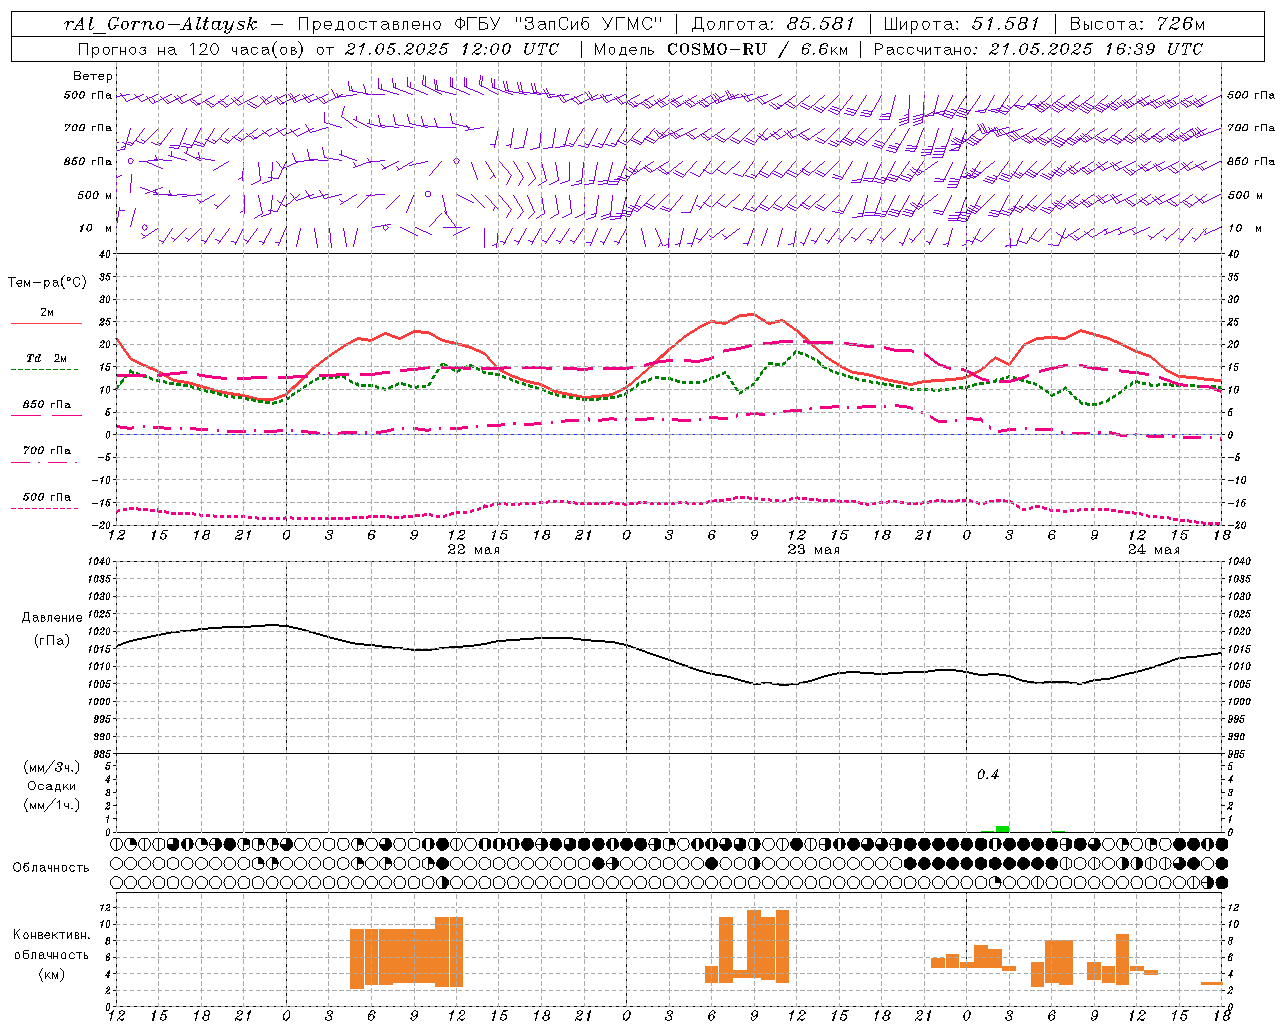Select forecast start text 21.05.2025 12:00 UTC

452,49
